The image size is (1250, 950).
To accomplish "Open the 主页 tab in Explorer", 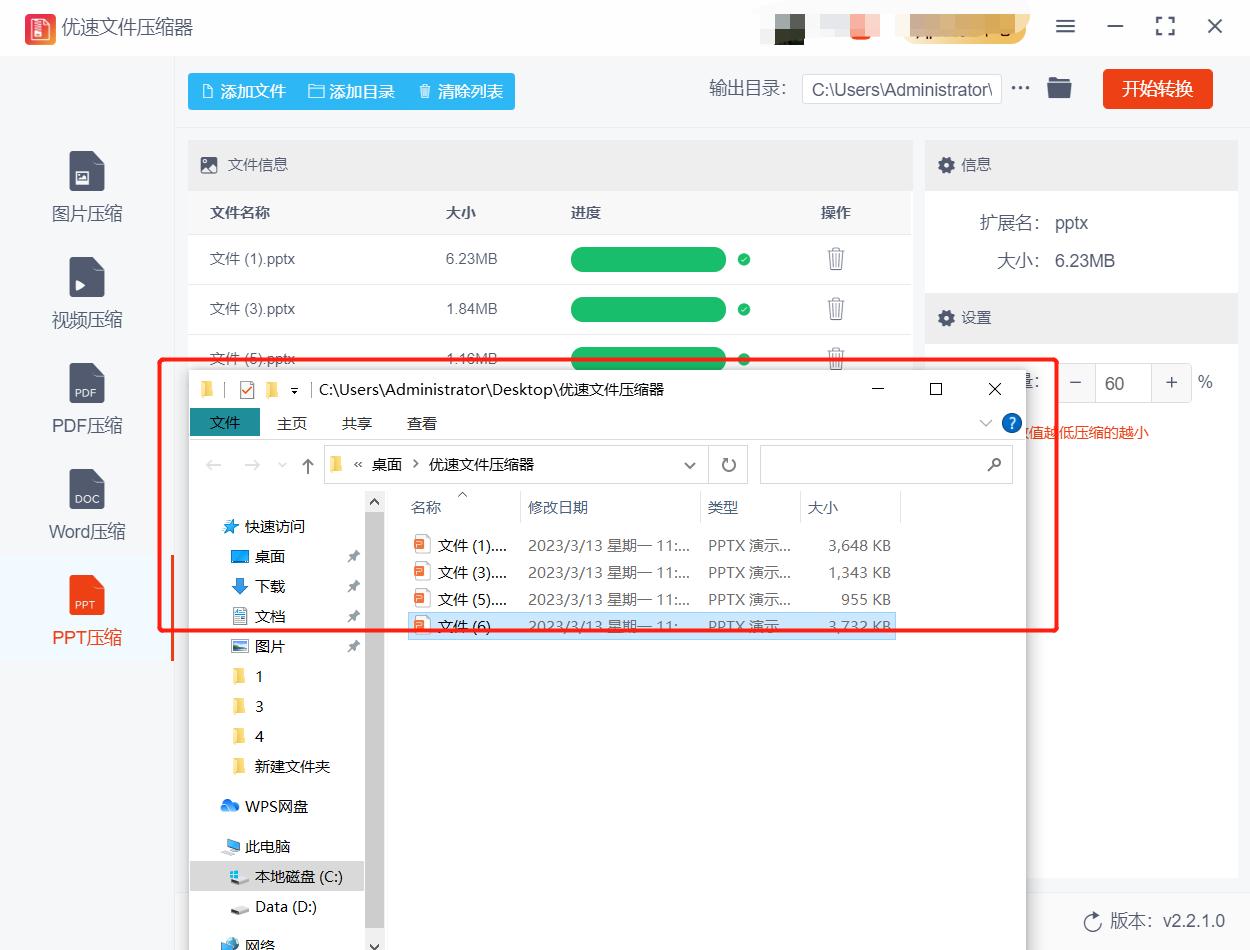I will coord(292,423).
